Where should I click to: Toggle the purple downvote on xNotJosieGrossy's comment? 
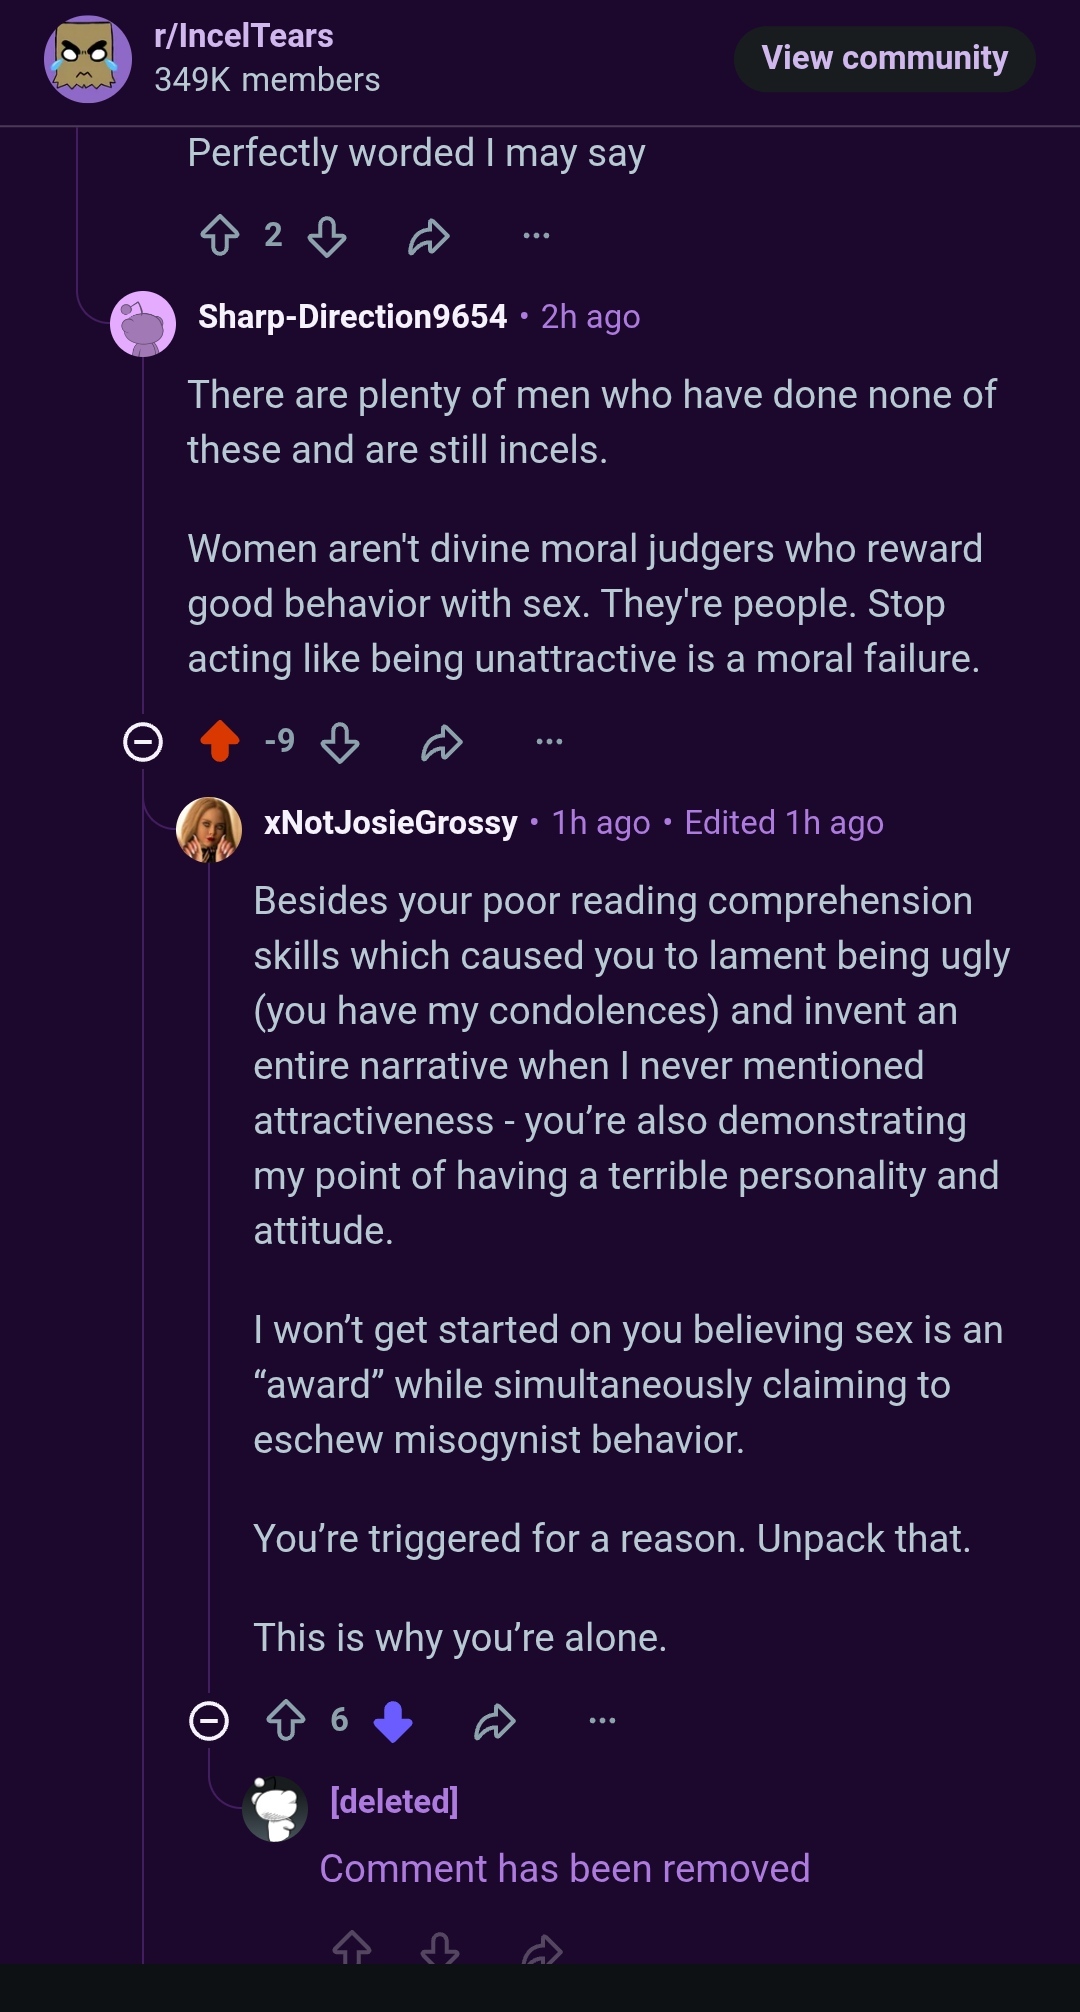tap(393, 1722)
